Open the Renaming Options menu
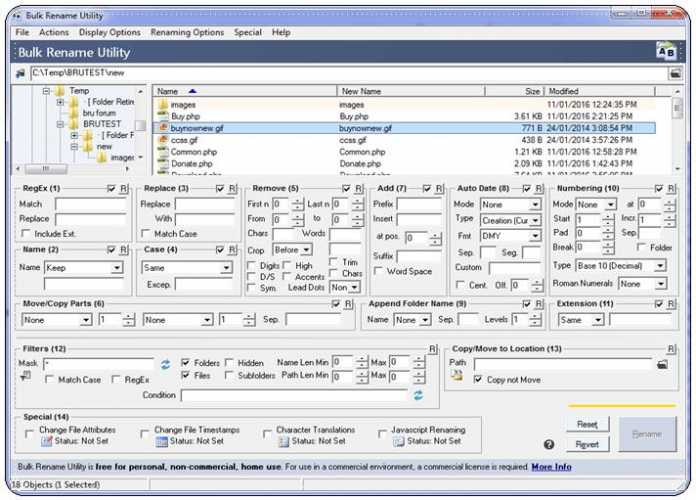Screen dimensions: 696x500 click(x=187, y=32)
